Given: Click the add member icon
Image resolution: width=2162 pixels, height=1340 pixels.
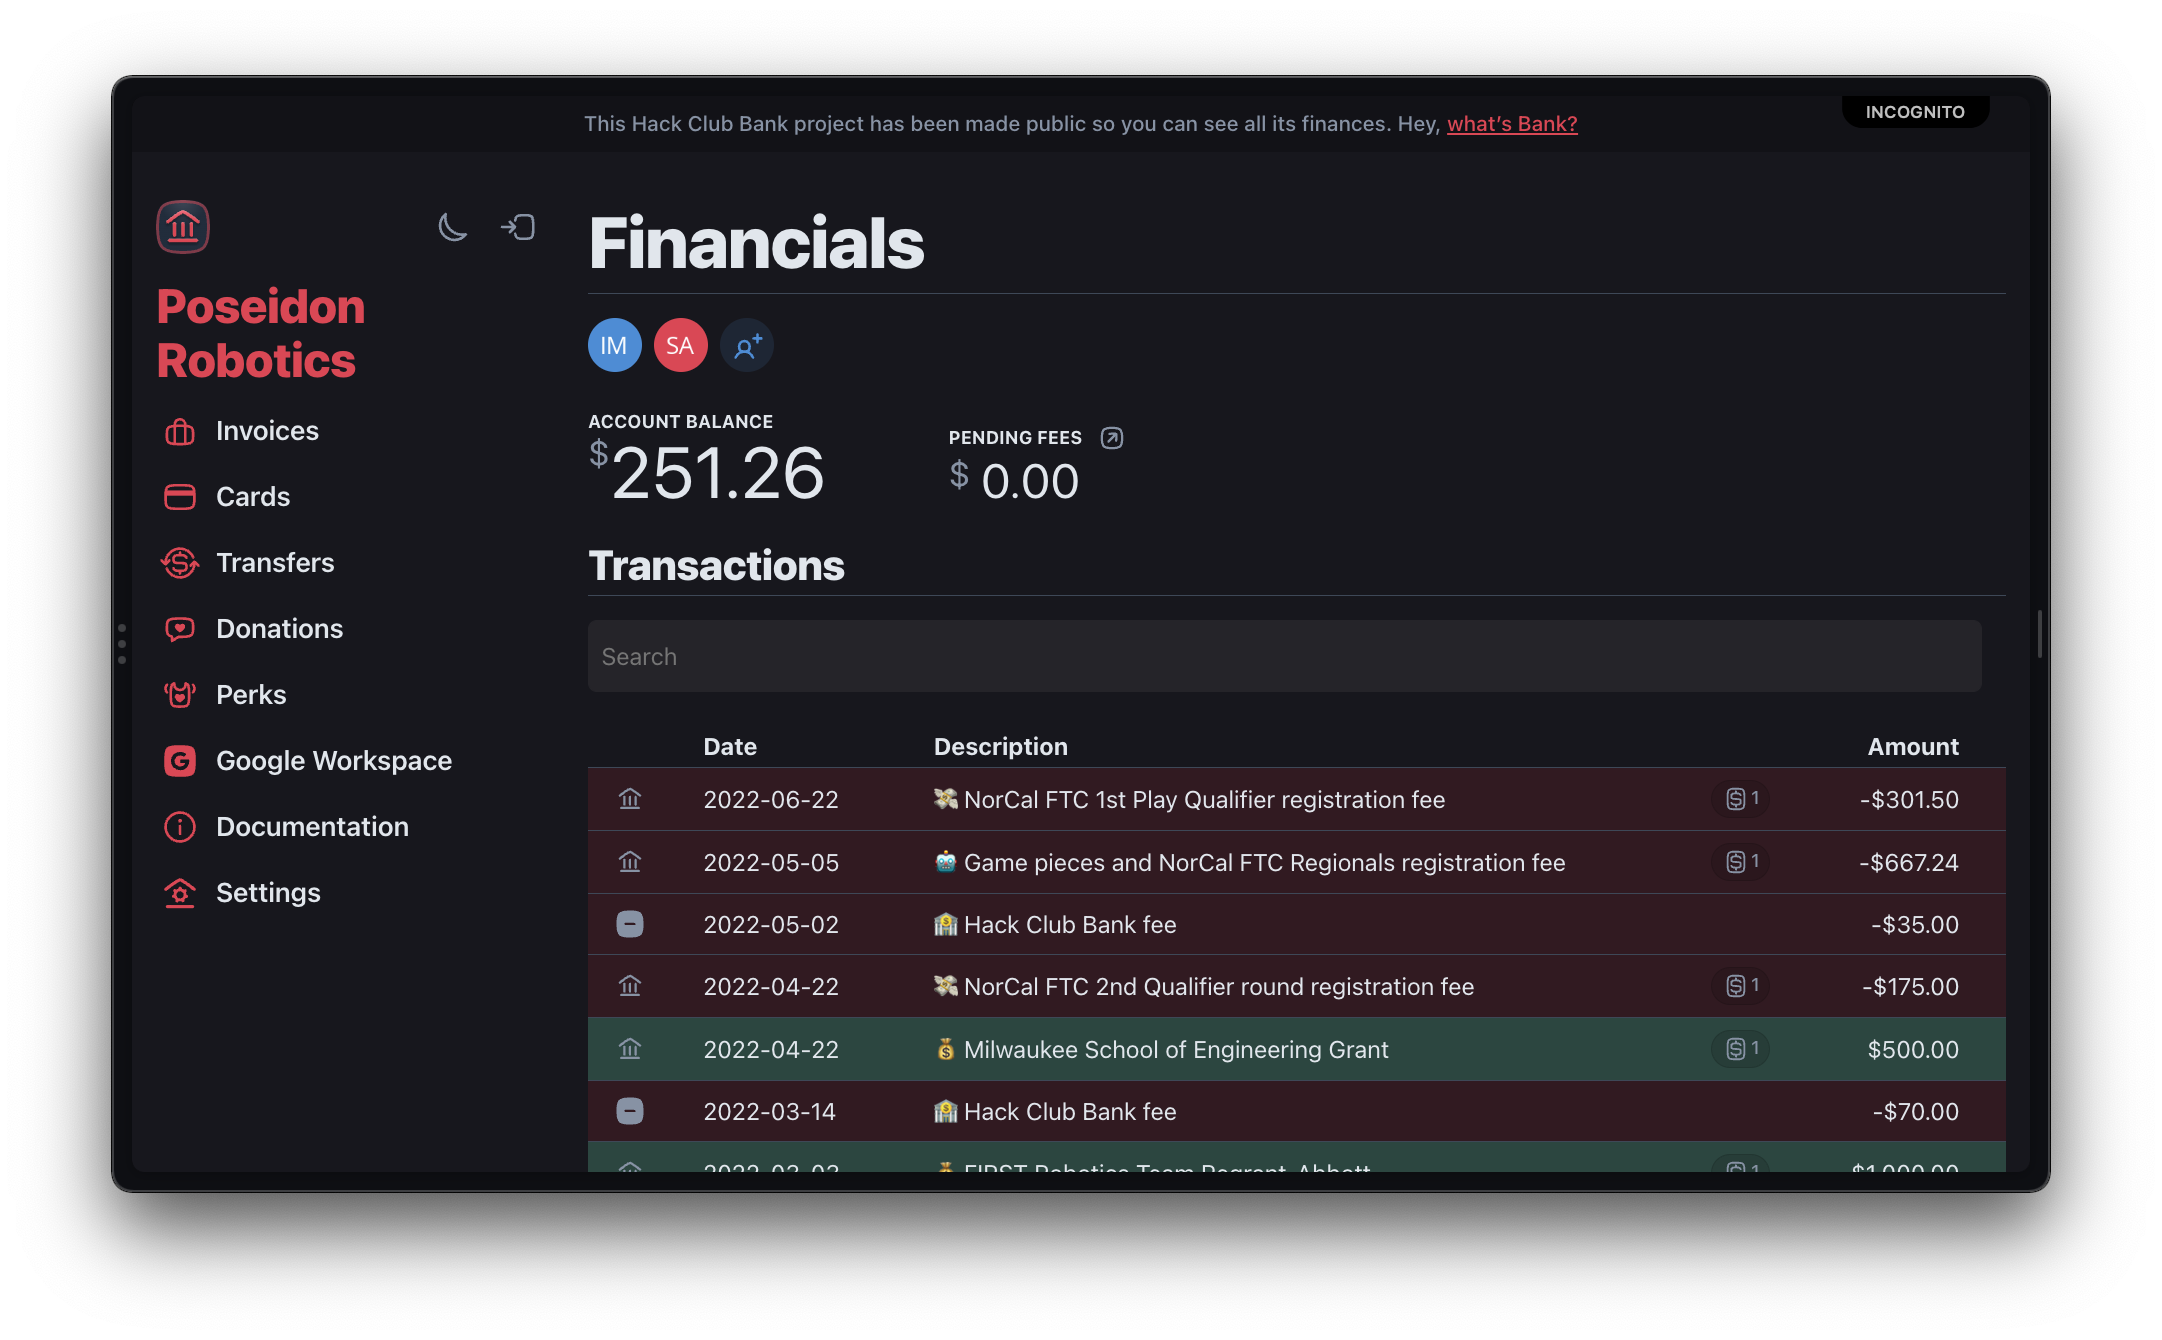Looking at the screenshot, I should coord(746,345).
